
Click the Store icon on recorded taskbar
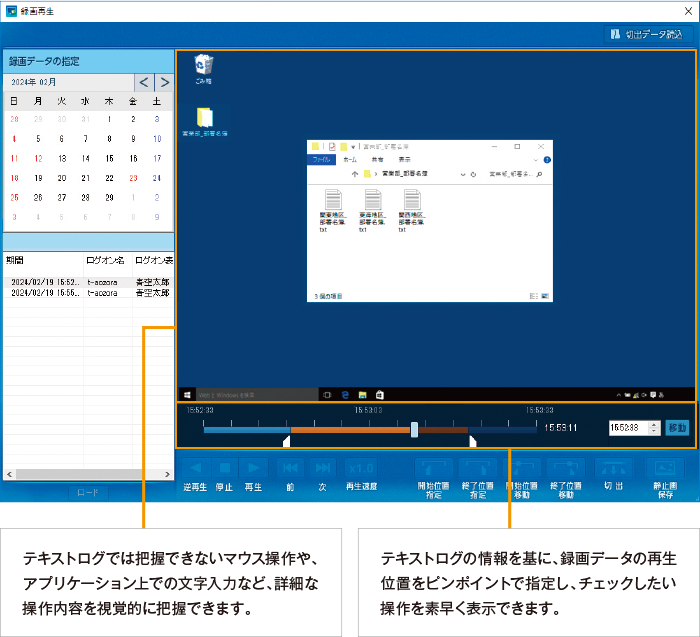click(380, 395)
